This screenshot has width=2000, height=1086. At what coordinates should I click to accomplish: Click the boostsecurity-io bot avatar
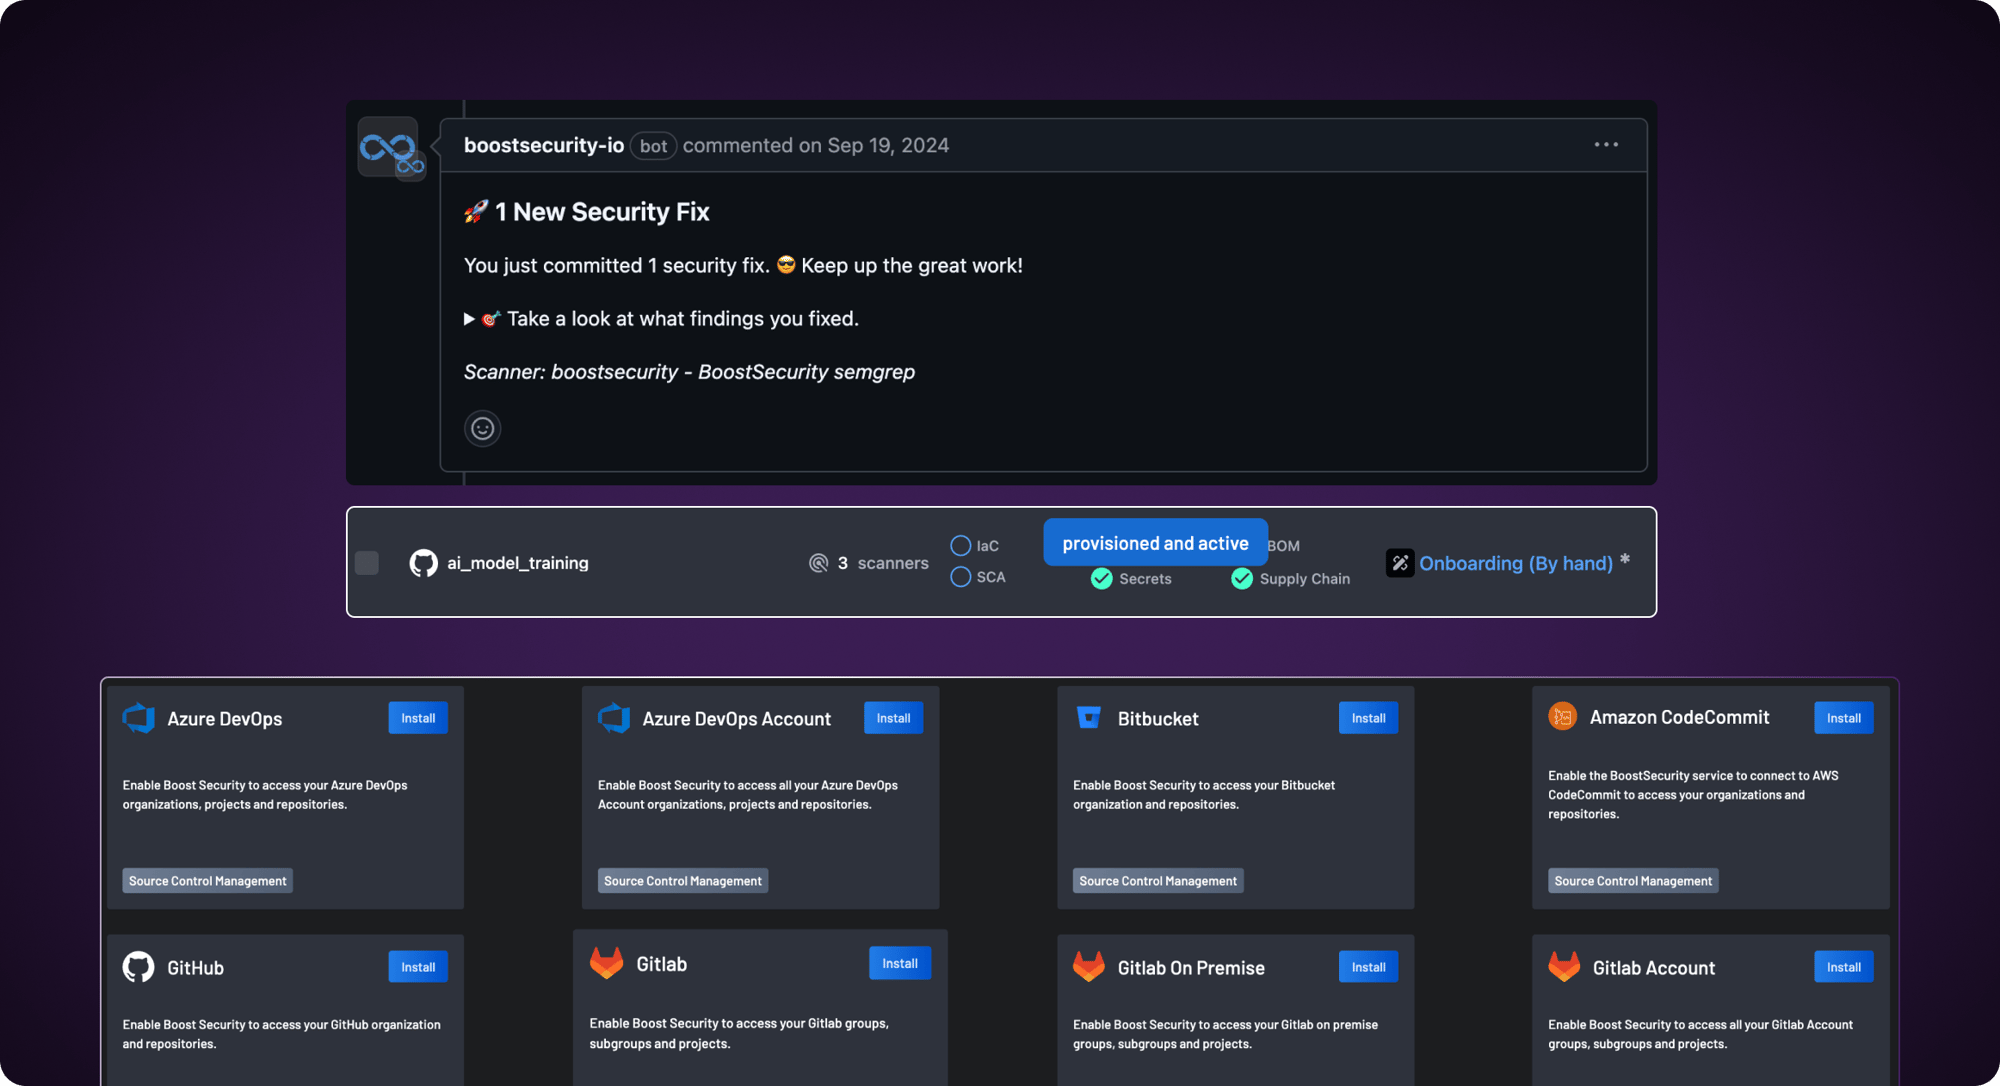point(389,148)
